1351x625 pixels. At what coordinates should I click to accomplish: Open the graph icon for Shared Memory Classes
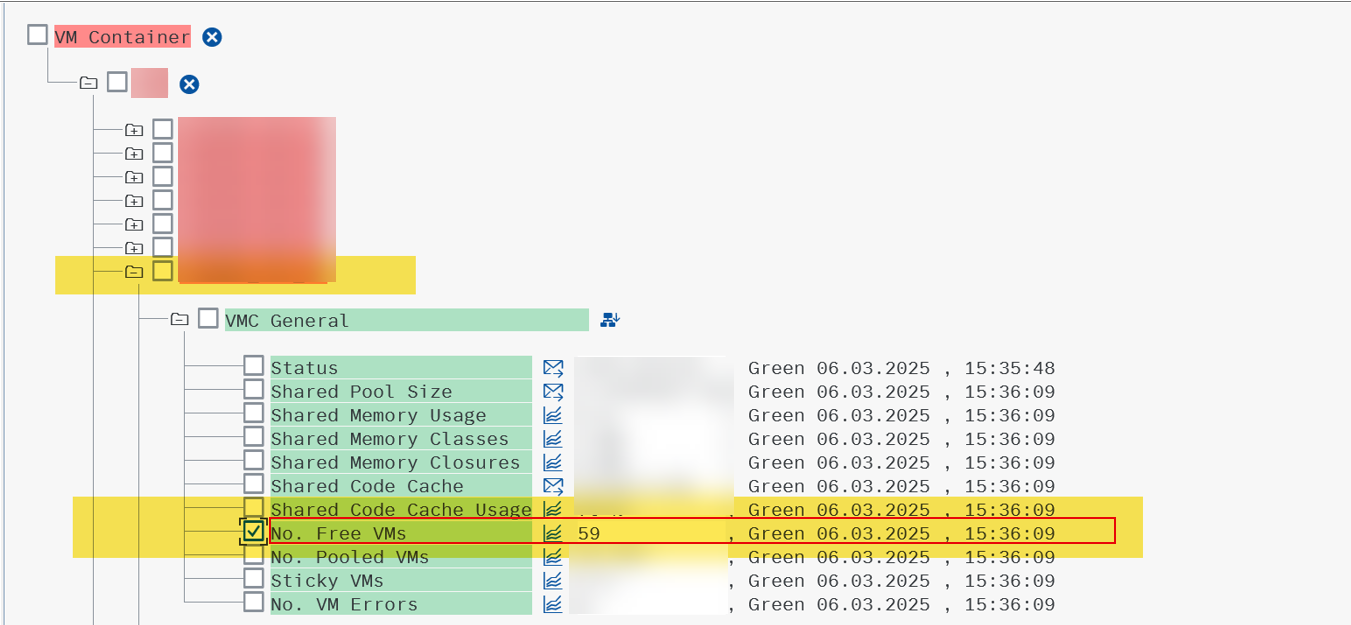[x=553, y=438]
